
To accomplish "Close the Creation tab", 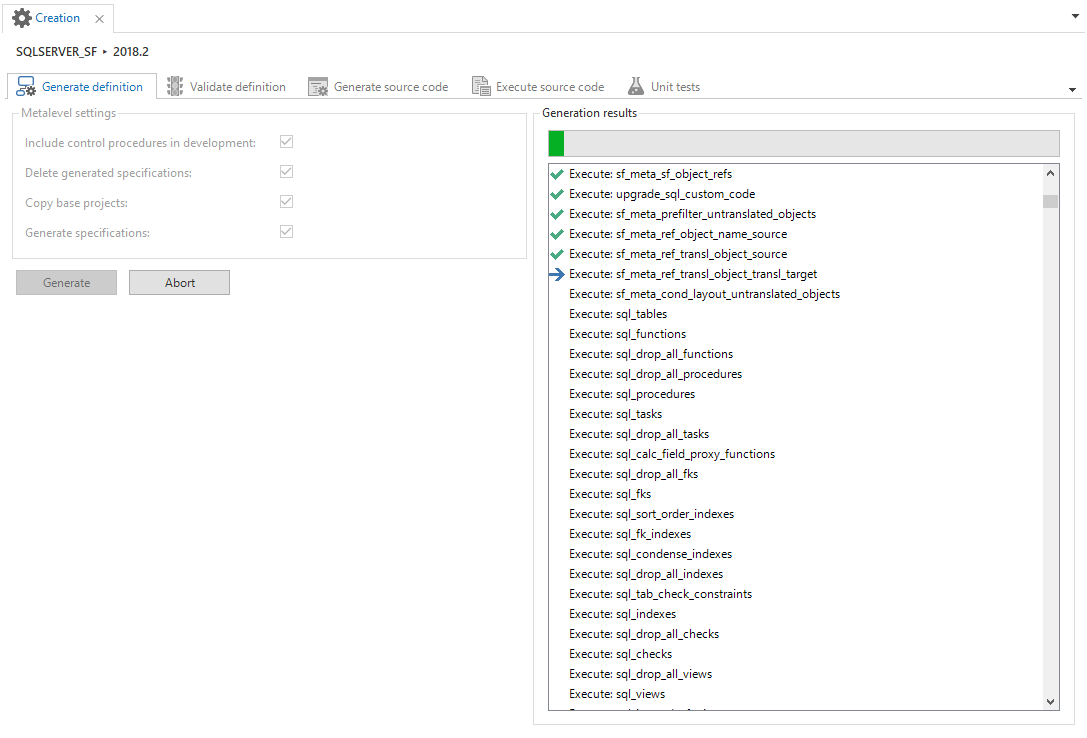I will [x=99, y=19].
